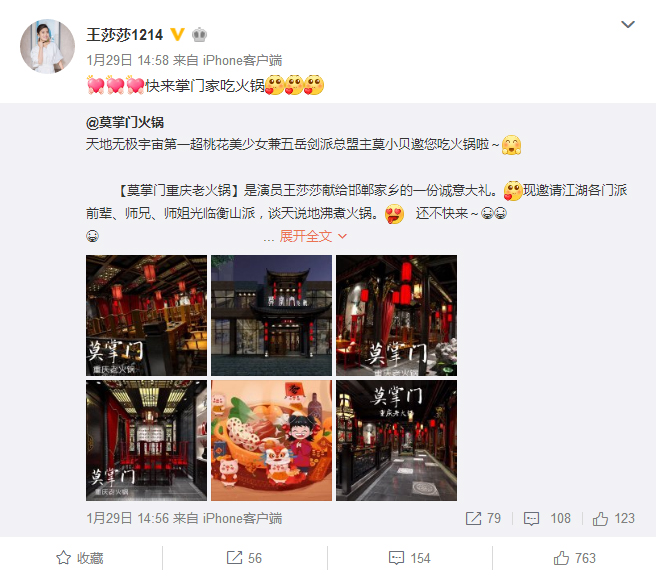Like the original post with 123 likes
Screen dimensions: 656x576
(x=613, y=518)
